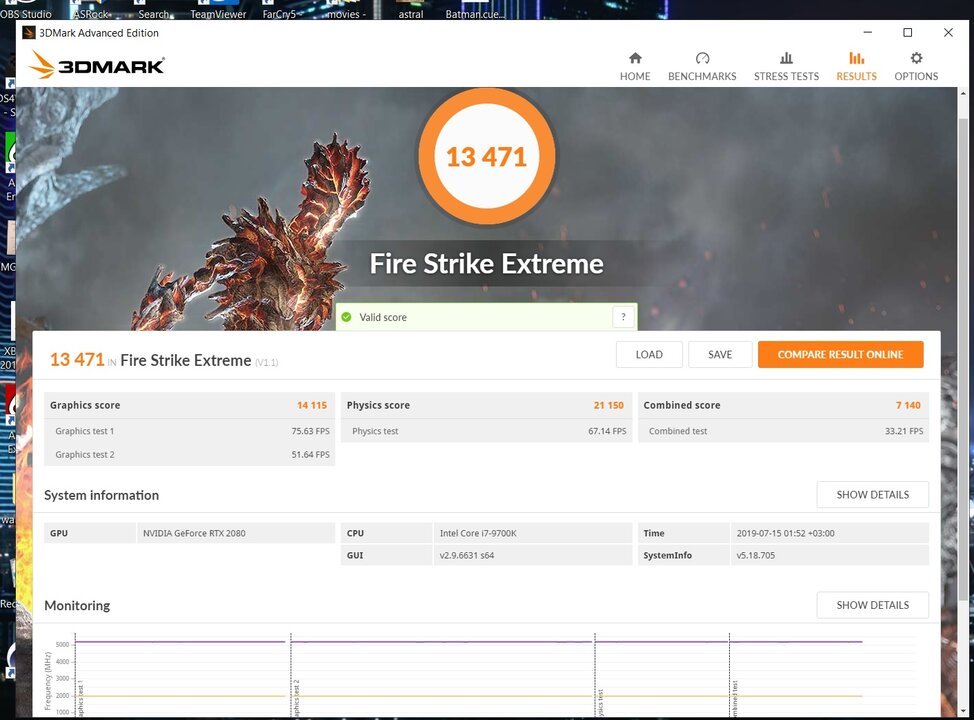Minimize the 3DMark window

[x=868, y=32]
